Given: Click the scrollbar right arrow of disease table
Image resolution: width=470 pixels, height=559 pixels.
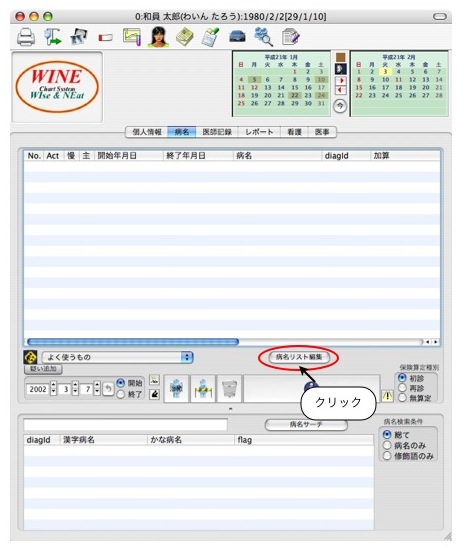Looking at the screenshot, I should pyautogui.click(x=435, y=342).
